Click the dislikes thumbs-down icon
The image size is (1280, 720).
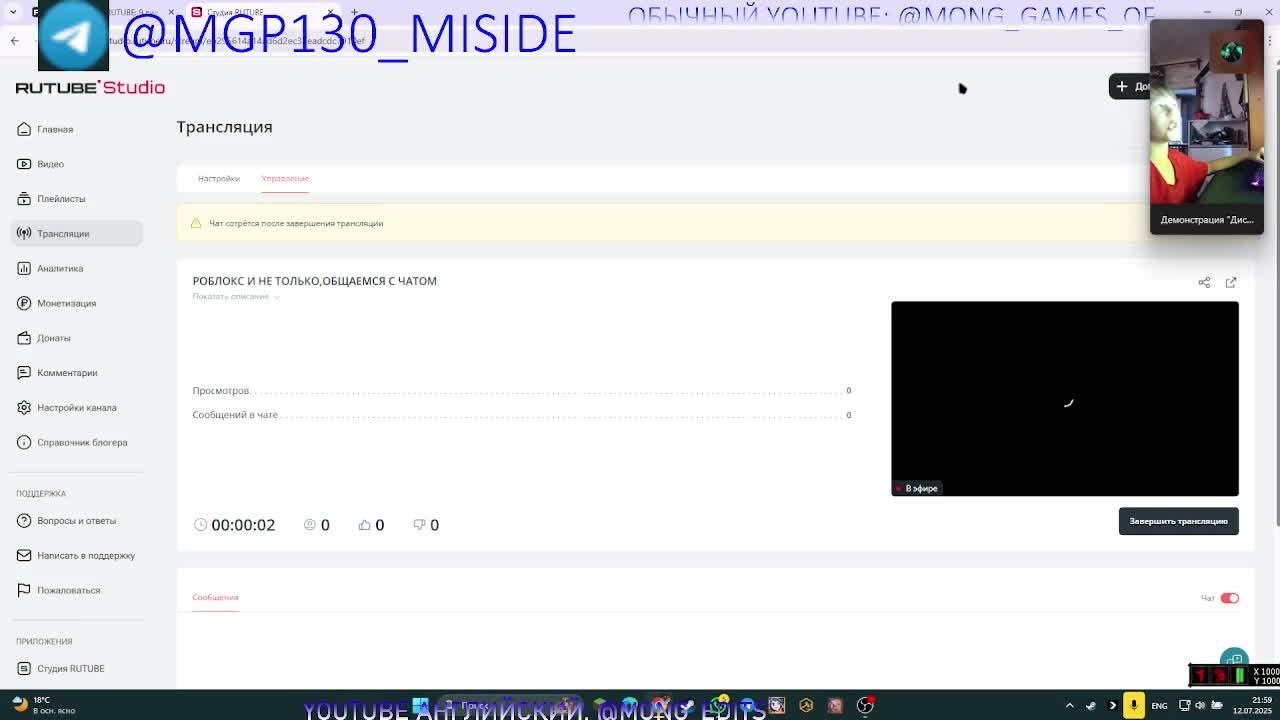pos(419,525)
